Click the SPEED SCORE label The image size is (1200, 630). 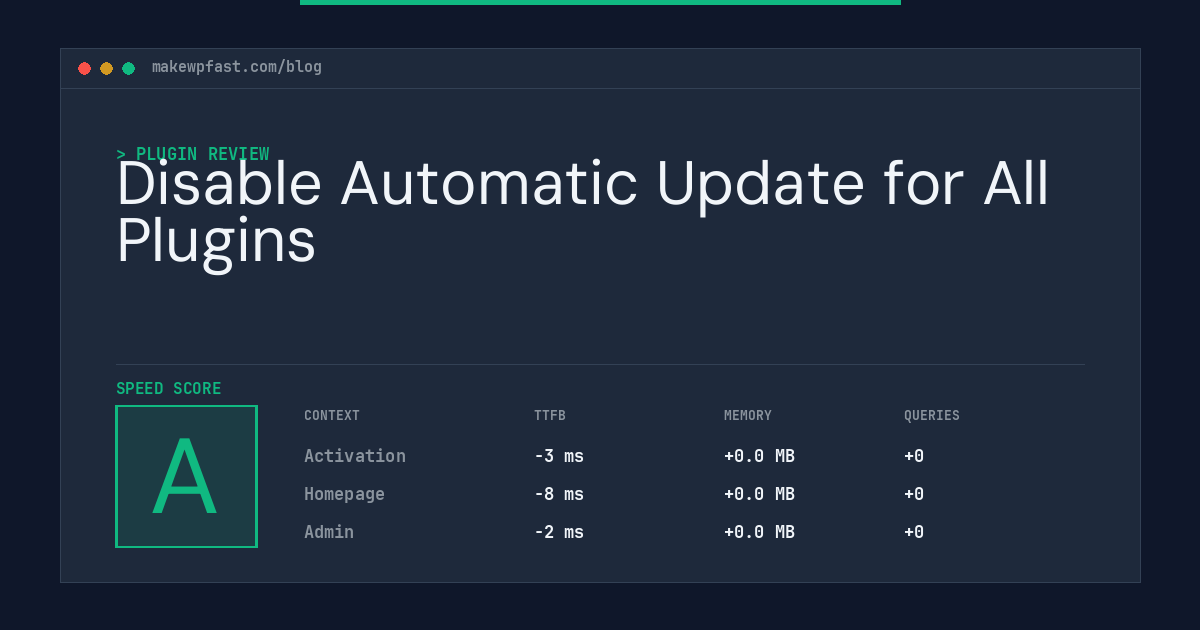pyautogui.click(x=169, y=389)
